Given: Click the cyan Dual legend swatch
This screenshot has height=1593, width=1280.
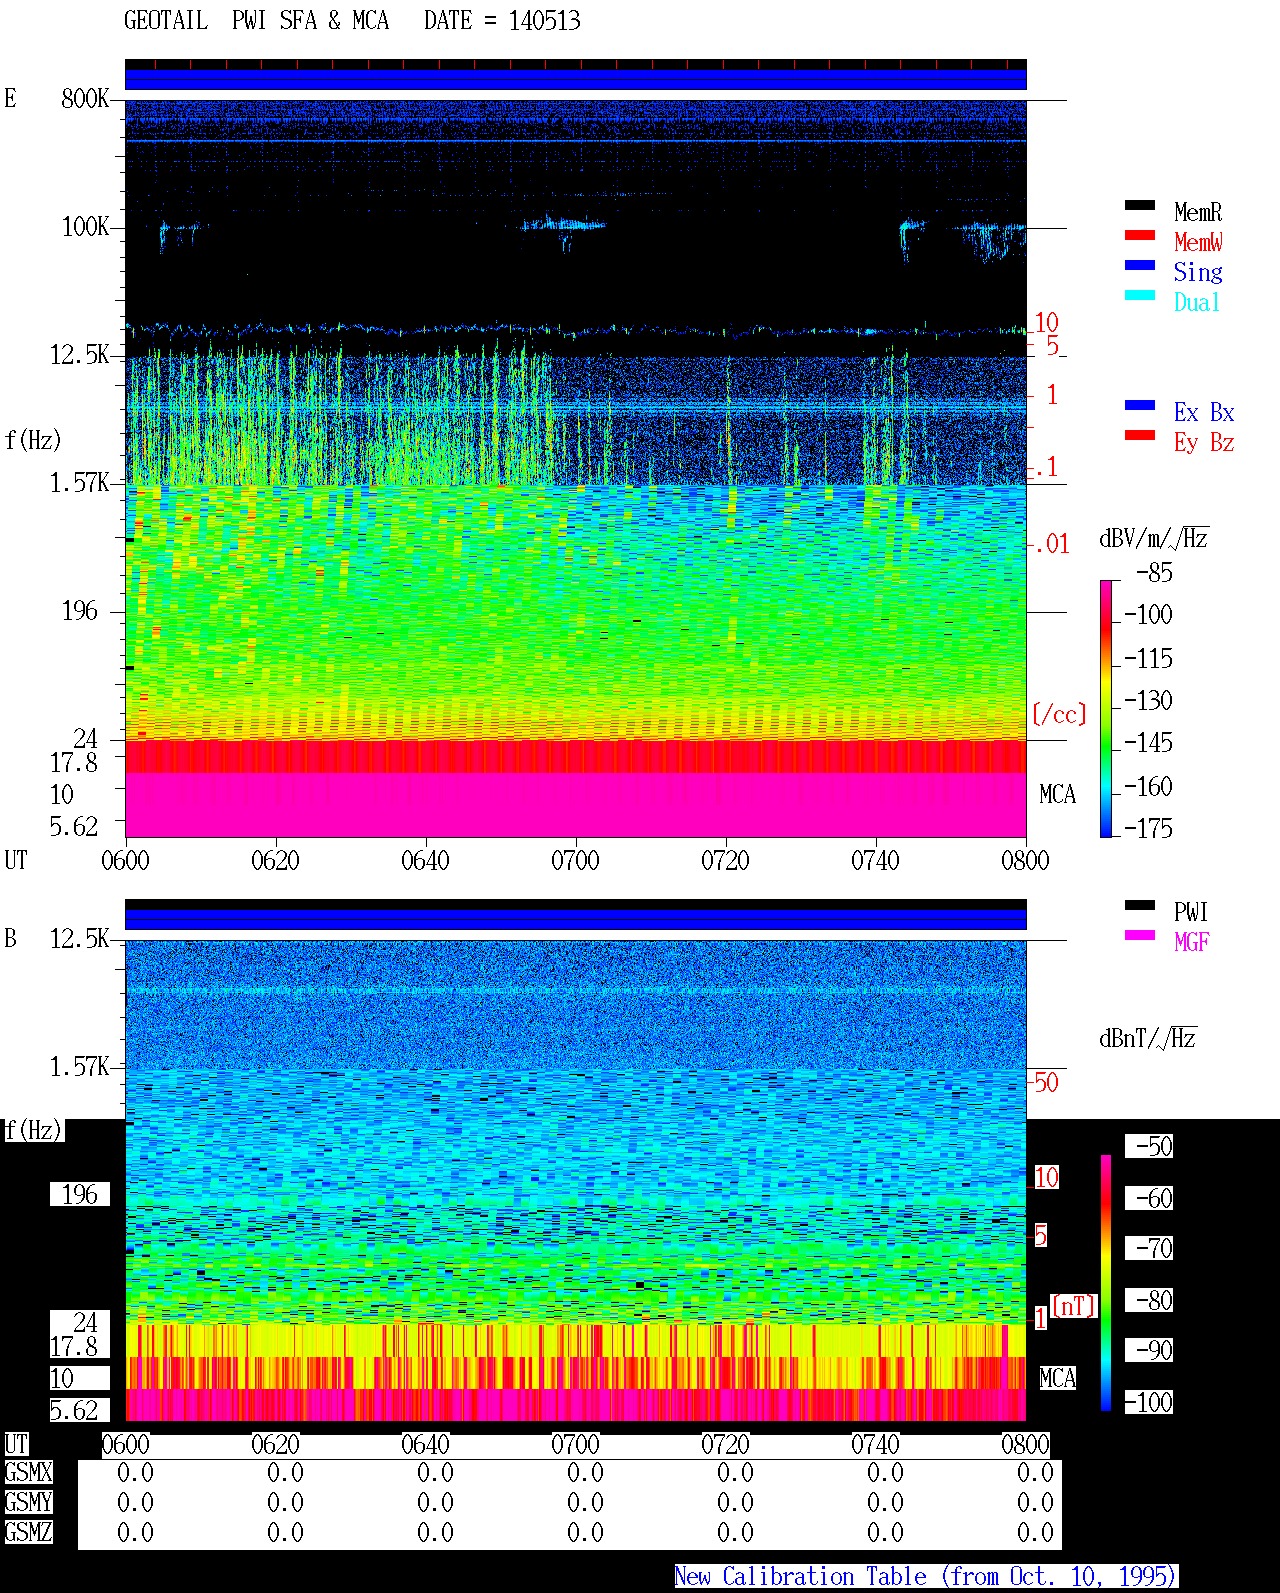Looking at the screenshot, I should (1140, 296).
